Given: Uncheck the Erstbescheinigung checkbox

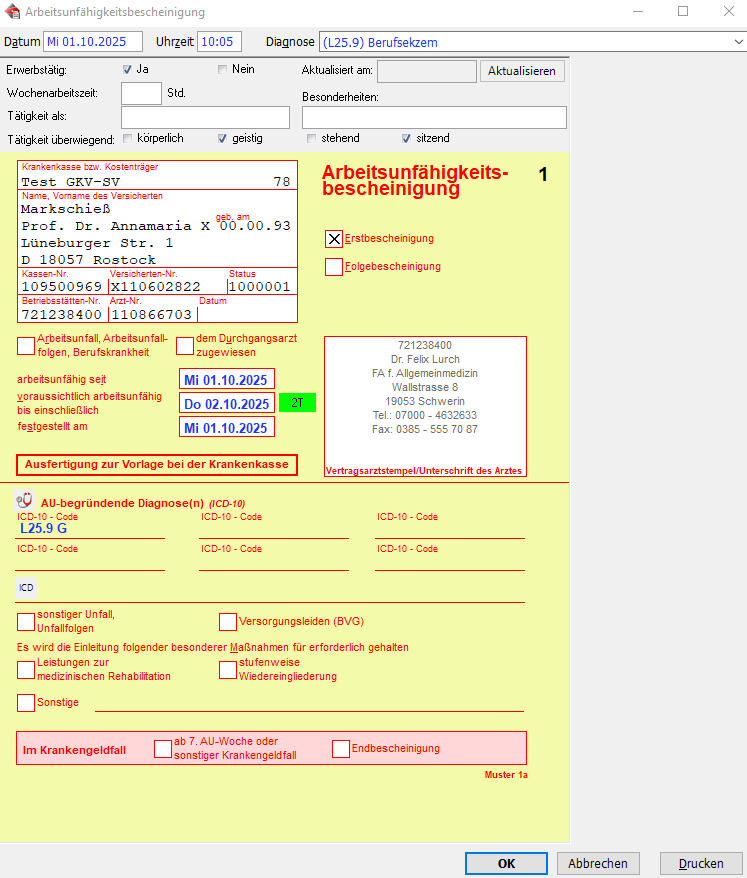Looking at the screenshot, I should point(334,239).
